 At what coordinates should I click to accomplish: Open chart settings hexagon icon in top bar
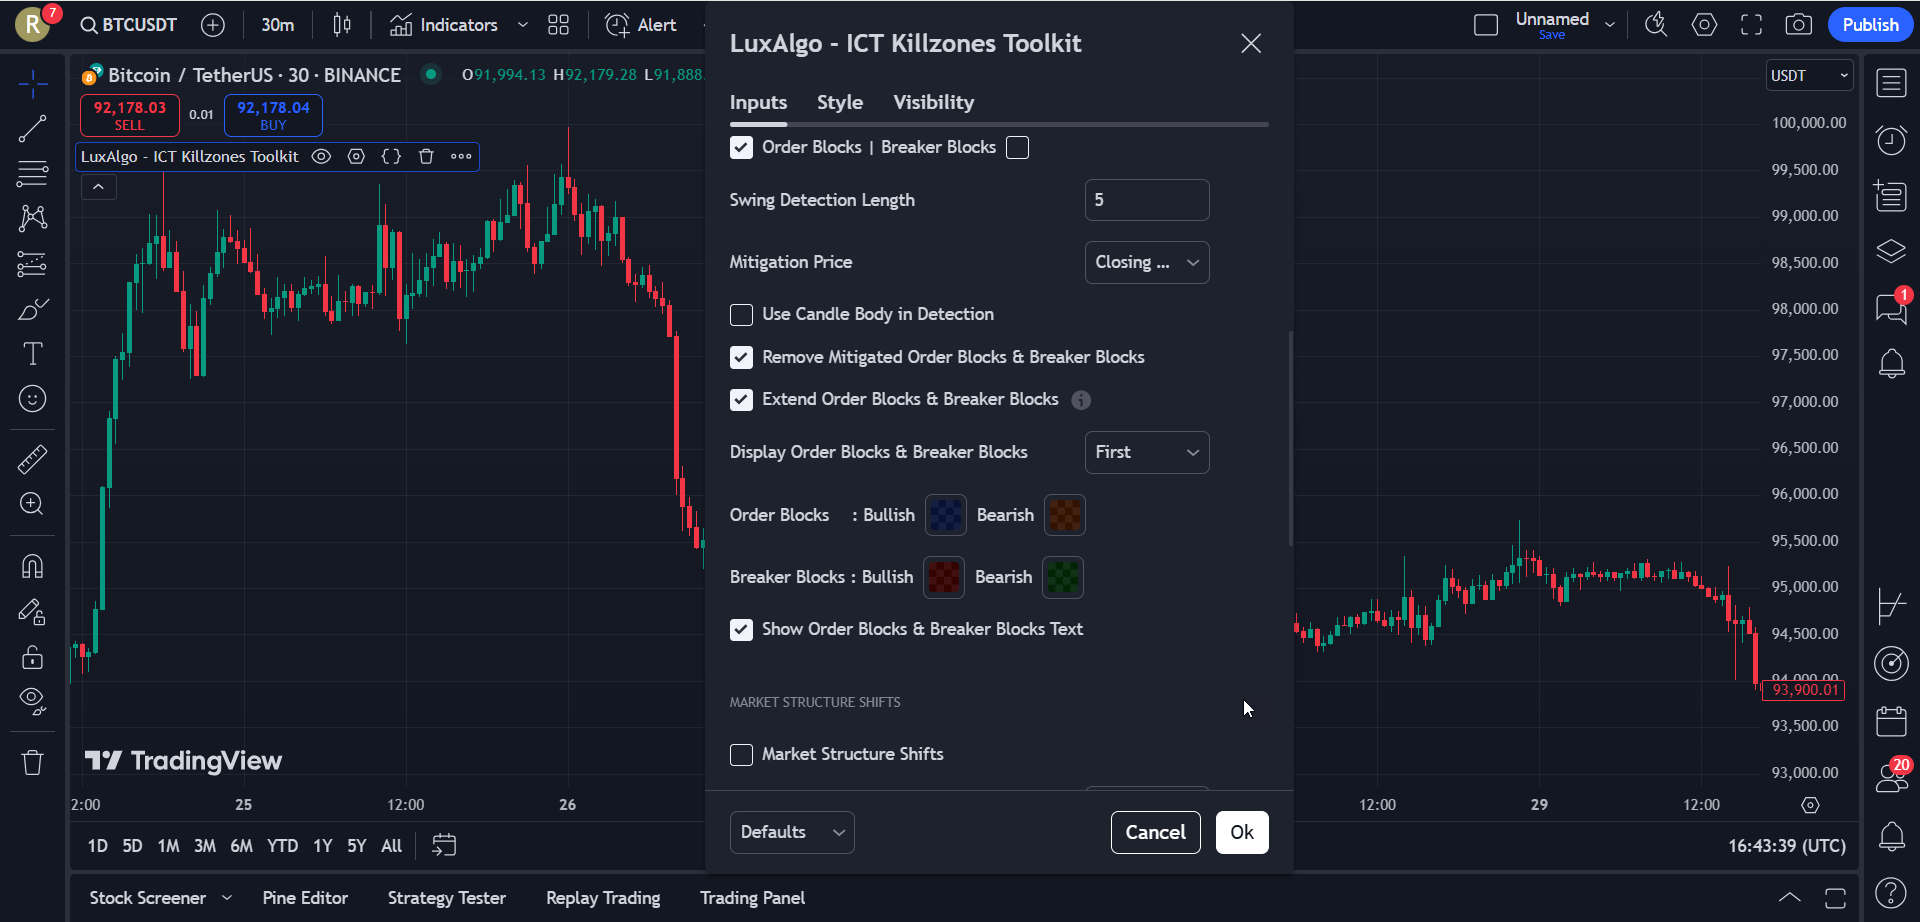pos(1704,25)
